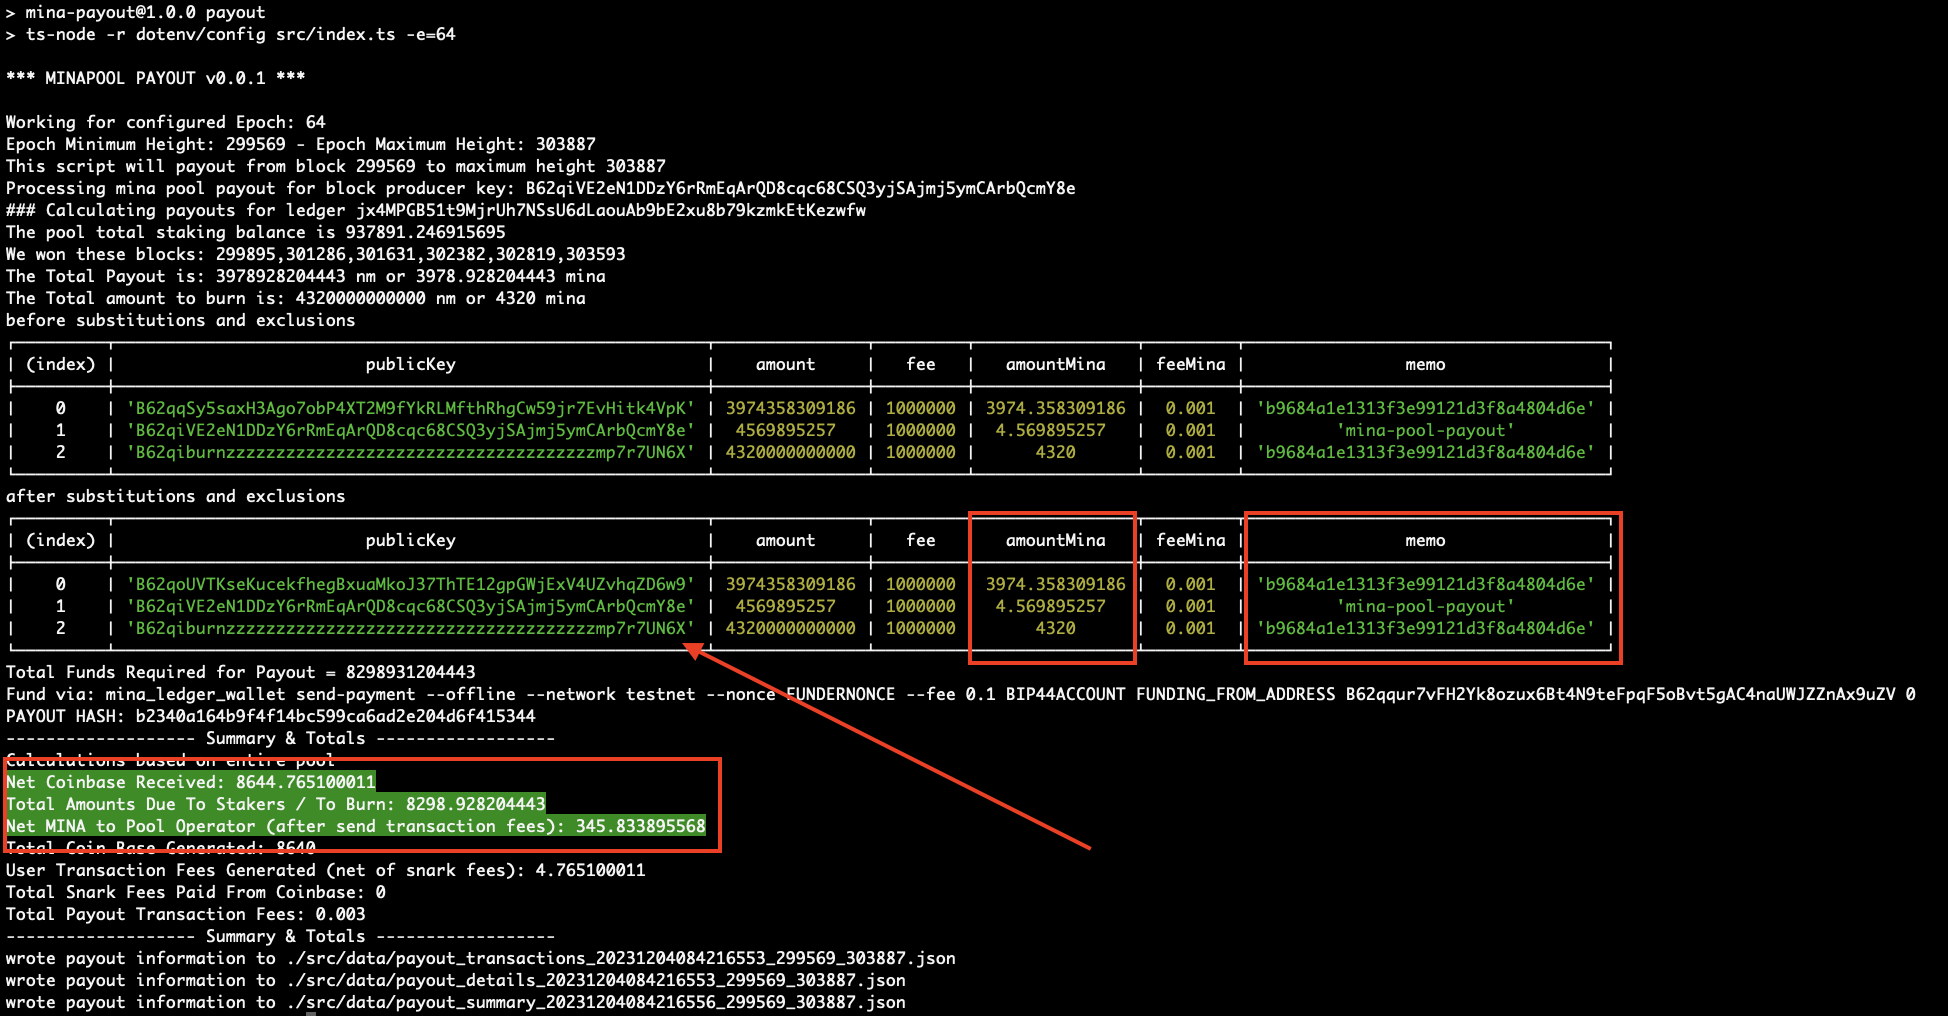This screenshot has width=1948, height=1016.
Task: Click the burn address key in the after-substitutions table
Action: (411, 628)
